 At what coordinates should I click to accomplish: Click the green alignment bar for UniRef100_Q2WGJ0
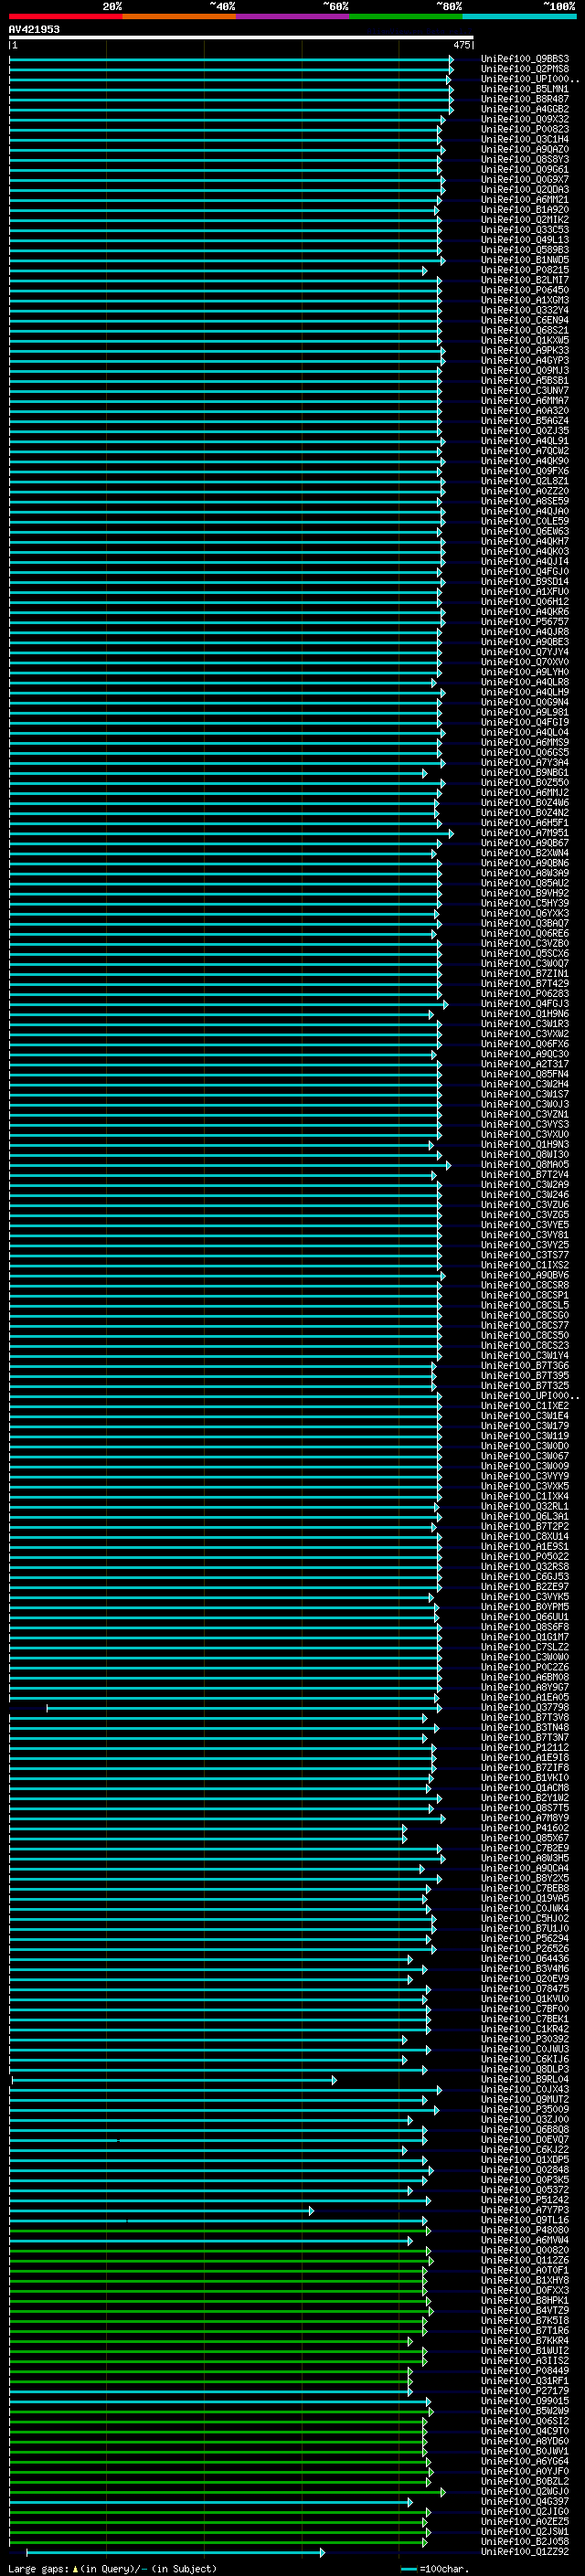coord(227,2492)
